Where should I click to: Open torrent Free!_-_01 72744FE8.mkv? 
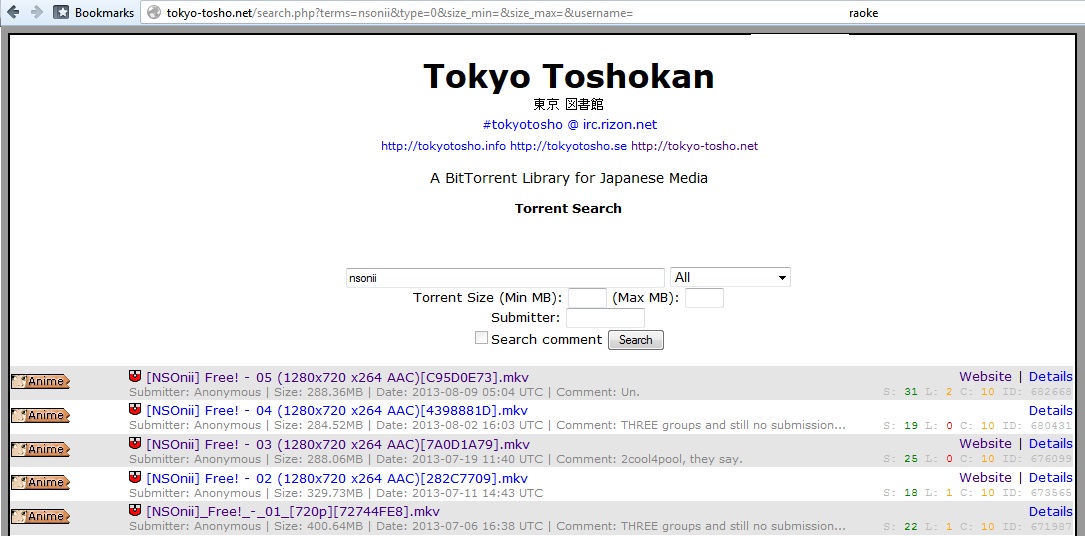(293, 512)
